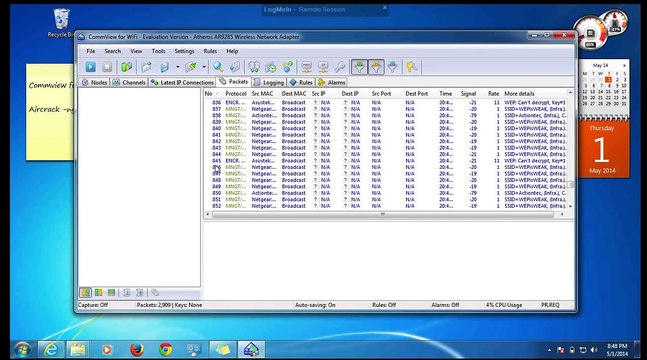Open Find with the magnifier icon
This screenshot has height=360, width=647.
[x=218, y=67]
